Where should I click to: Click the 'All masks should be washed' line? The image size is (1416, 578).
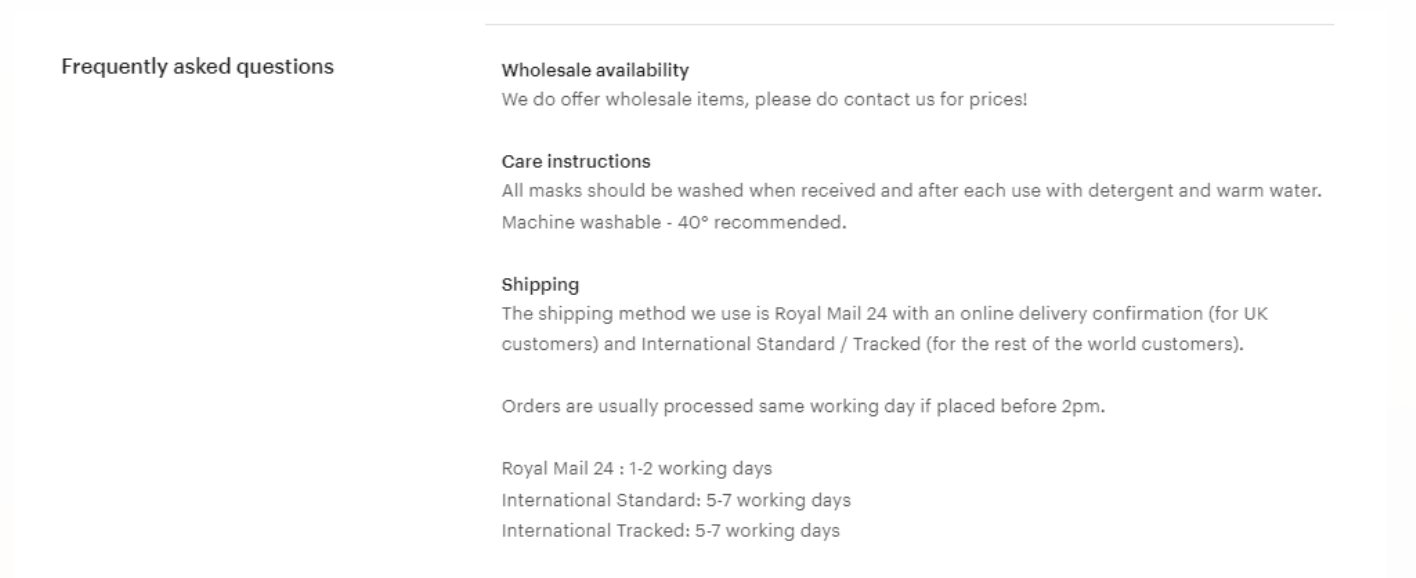(912, 190)
